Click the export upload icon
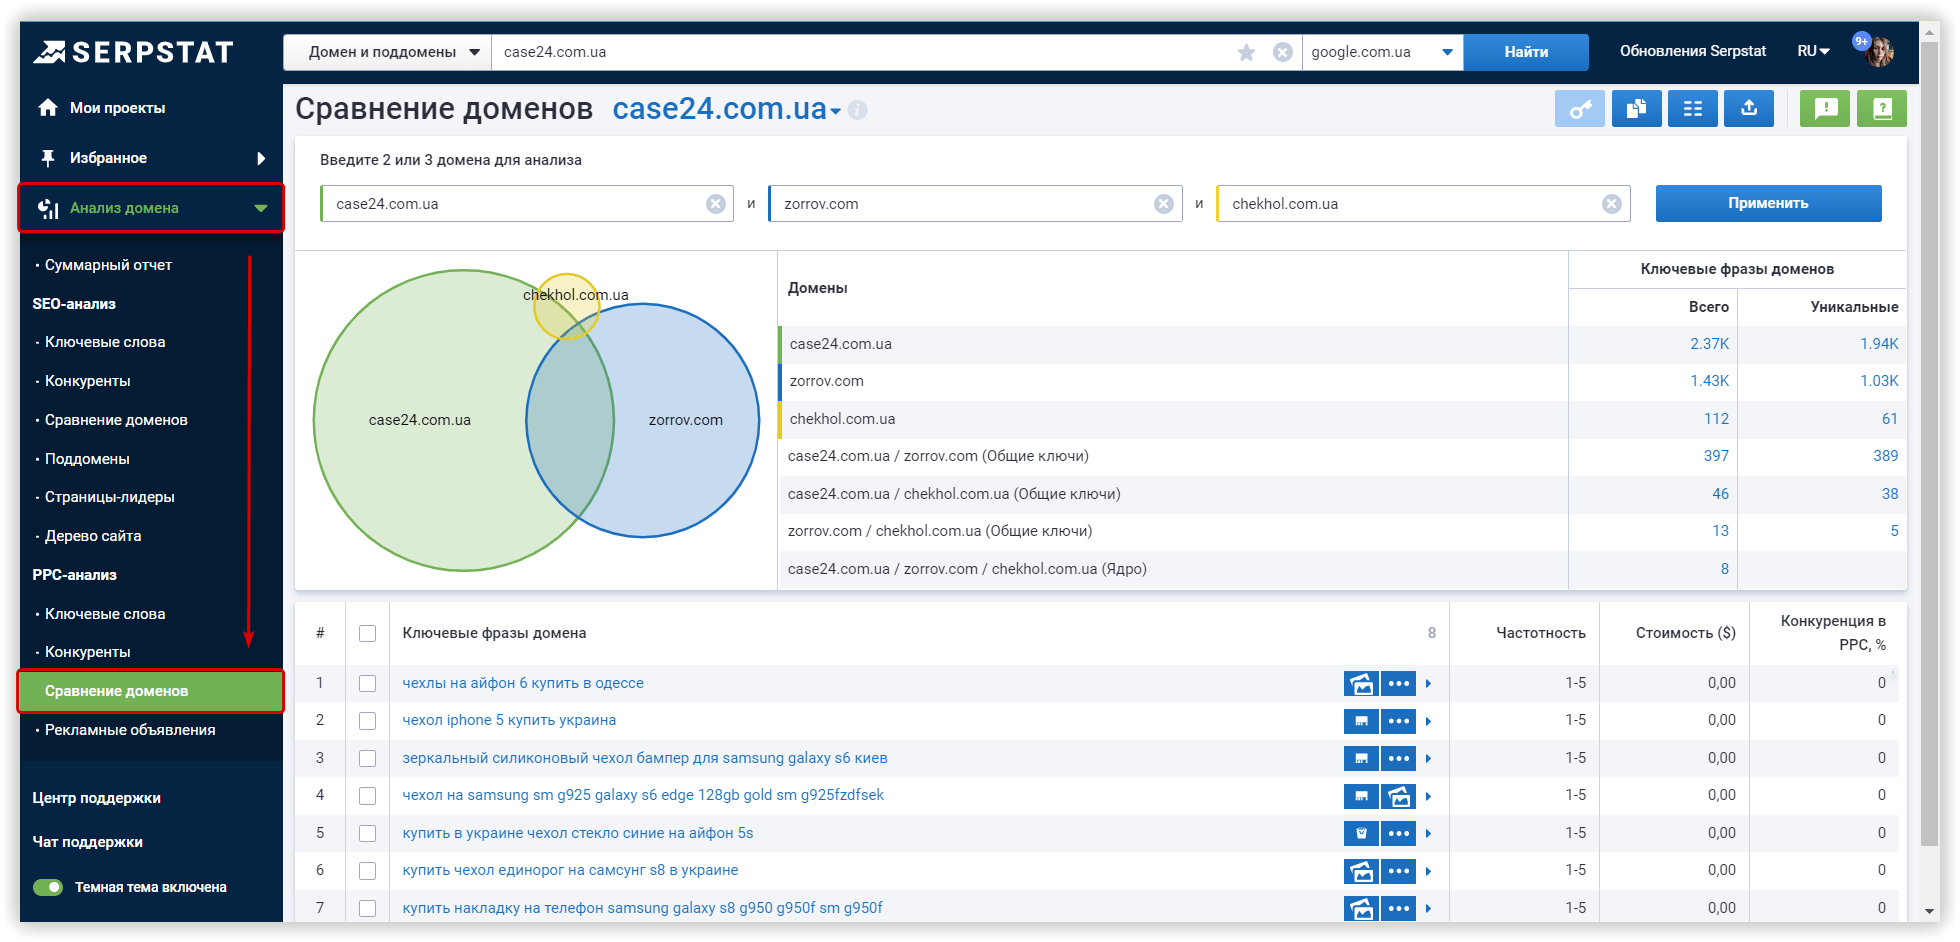Image resolution: width=1960 pixels, height=942 pixels. coord(1749,108)
